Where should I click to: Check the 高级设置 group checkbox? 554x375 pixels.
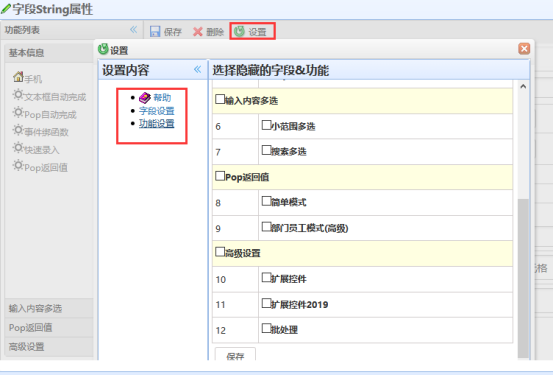tap(220, 252)
